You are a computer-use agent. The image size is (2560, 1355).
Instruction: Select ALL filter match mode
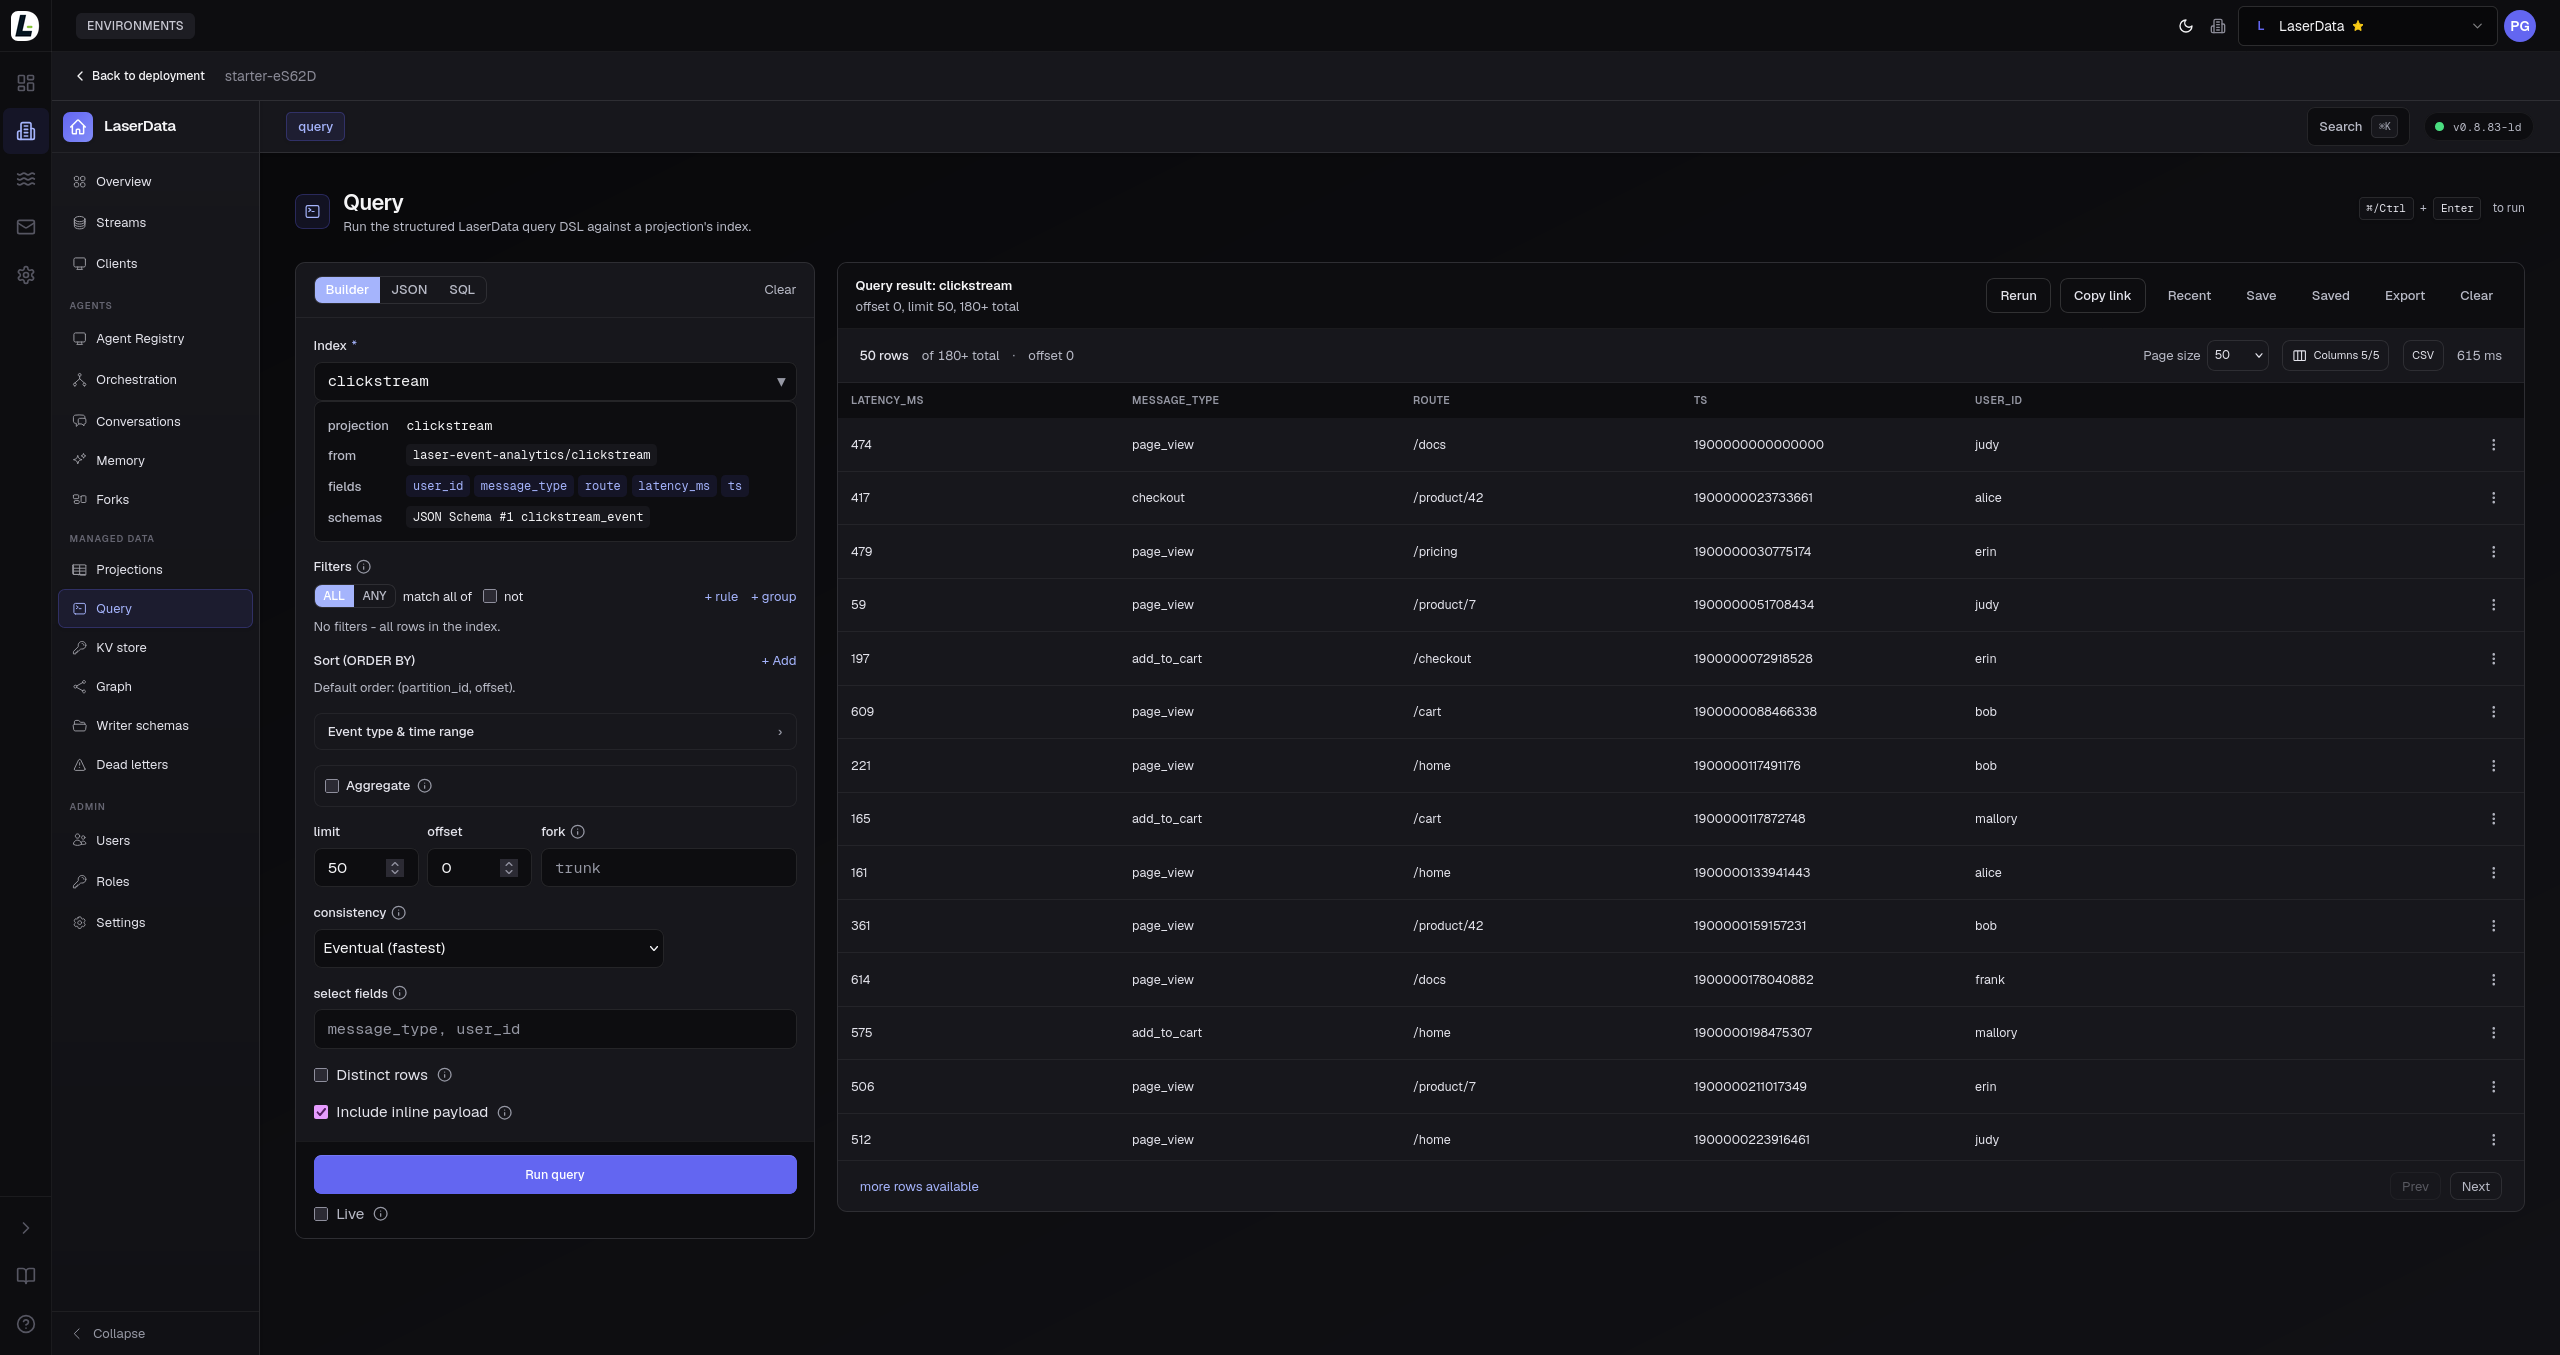pos(334,596)
